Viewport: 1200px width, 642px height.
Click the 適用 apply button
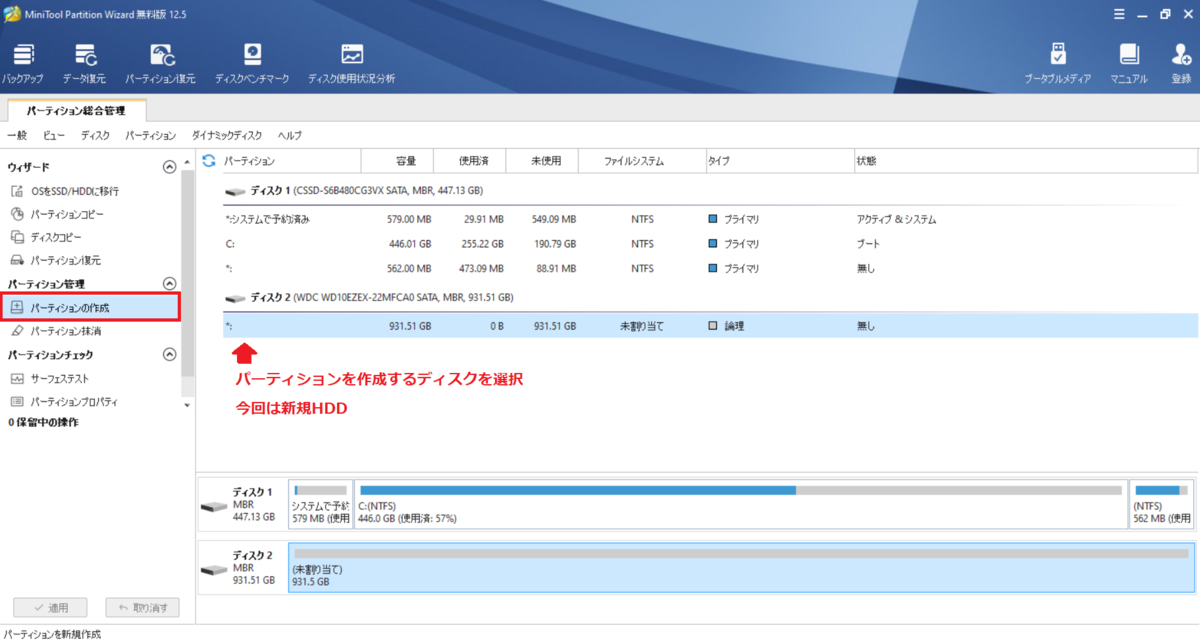(50, 607)
